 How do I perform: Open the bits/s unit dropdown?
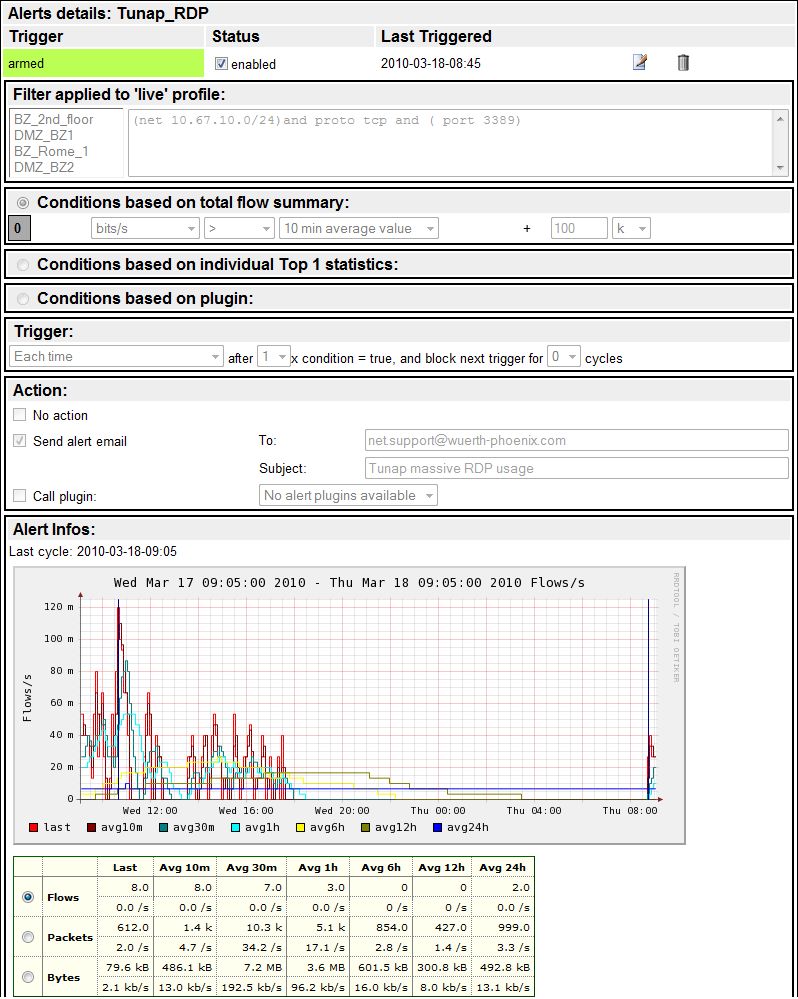145,228
